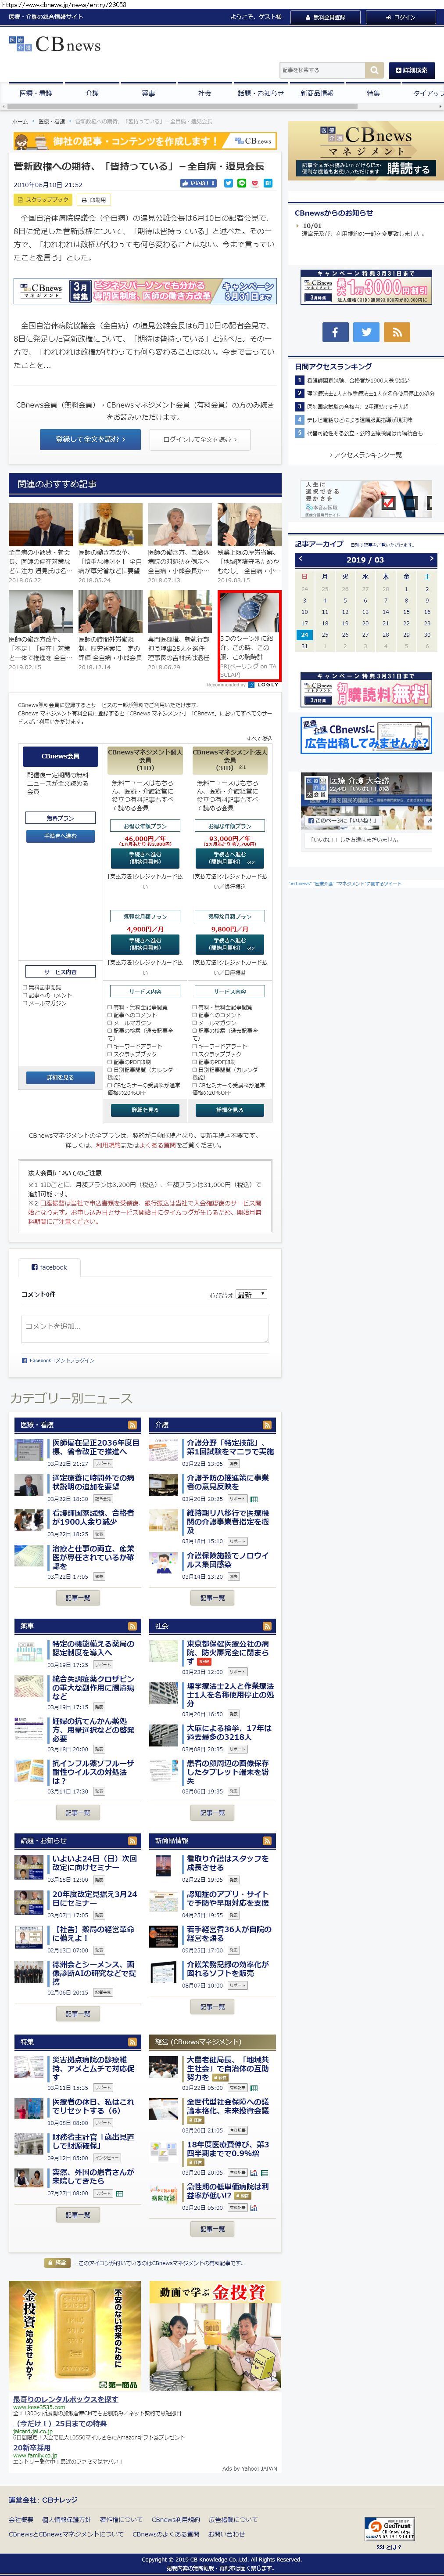Click RSS icon in 社会 category header
The width and height of the screenshot is (444, 2576).
pos(267,1626)
